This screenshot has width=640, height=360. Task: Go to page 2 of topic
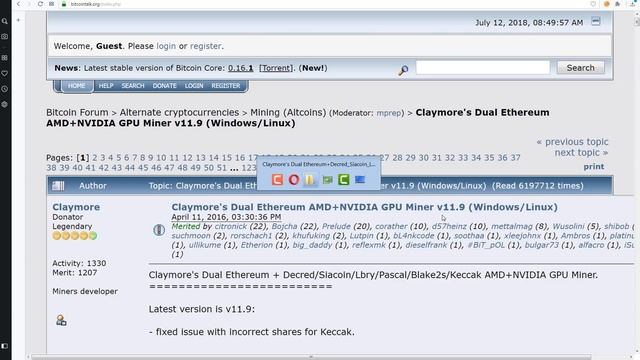point(95,158)
